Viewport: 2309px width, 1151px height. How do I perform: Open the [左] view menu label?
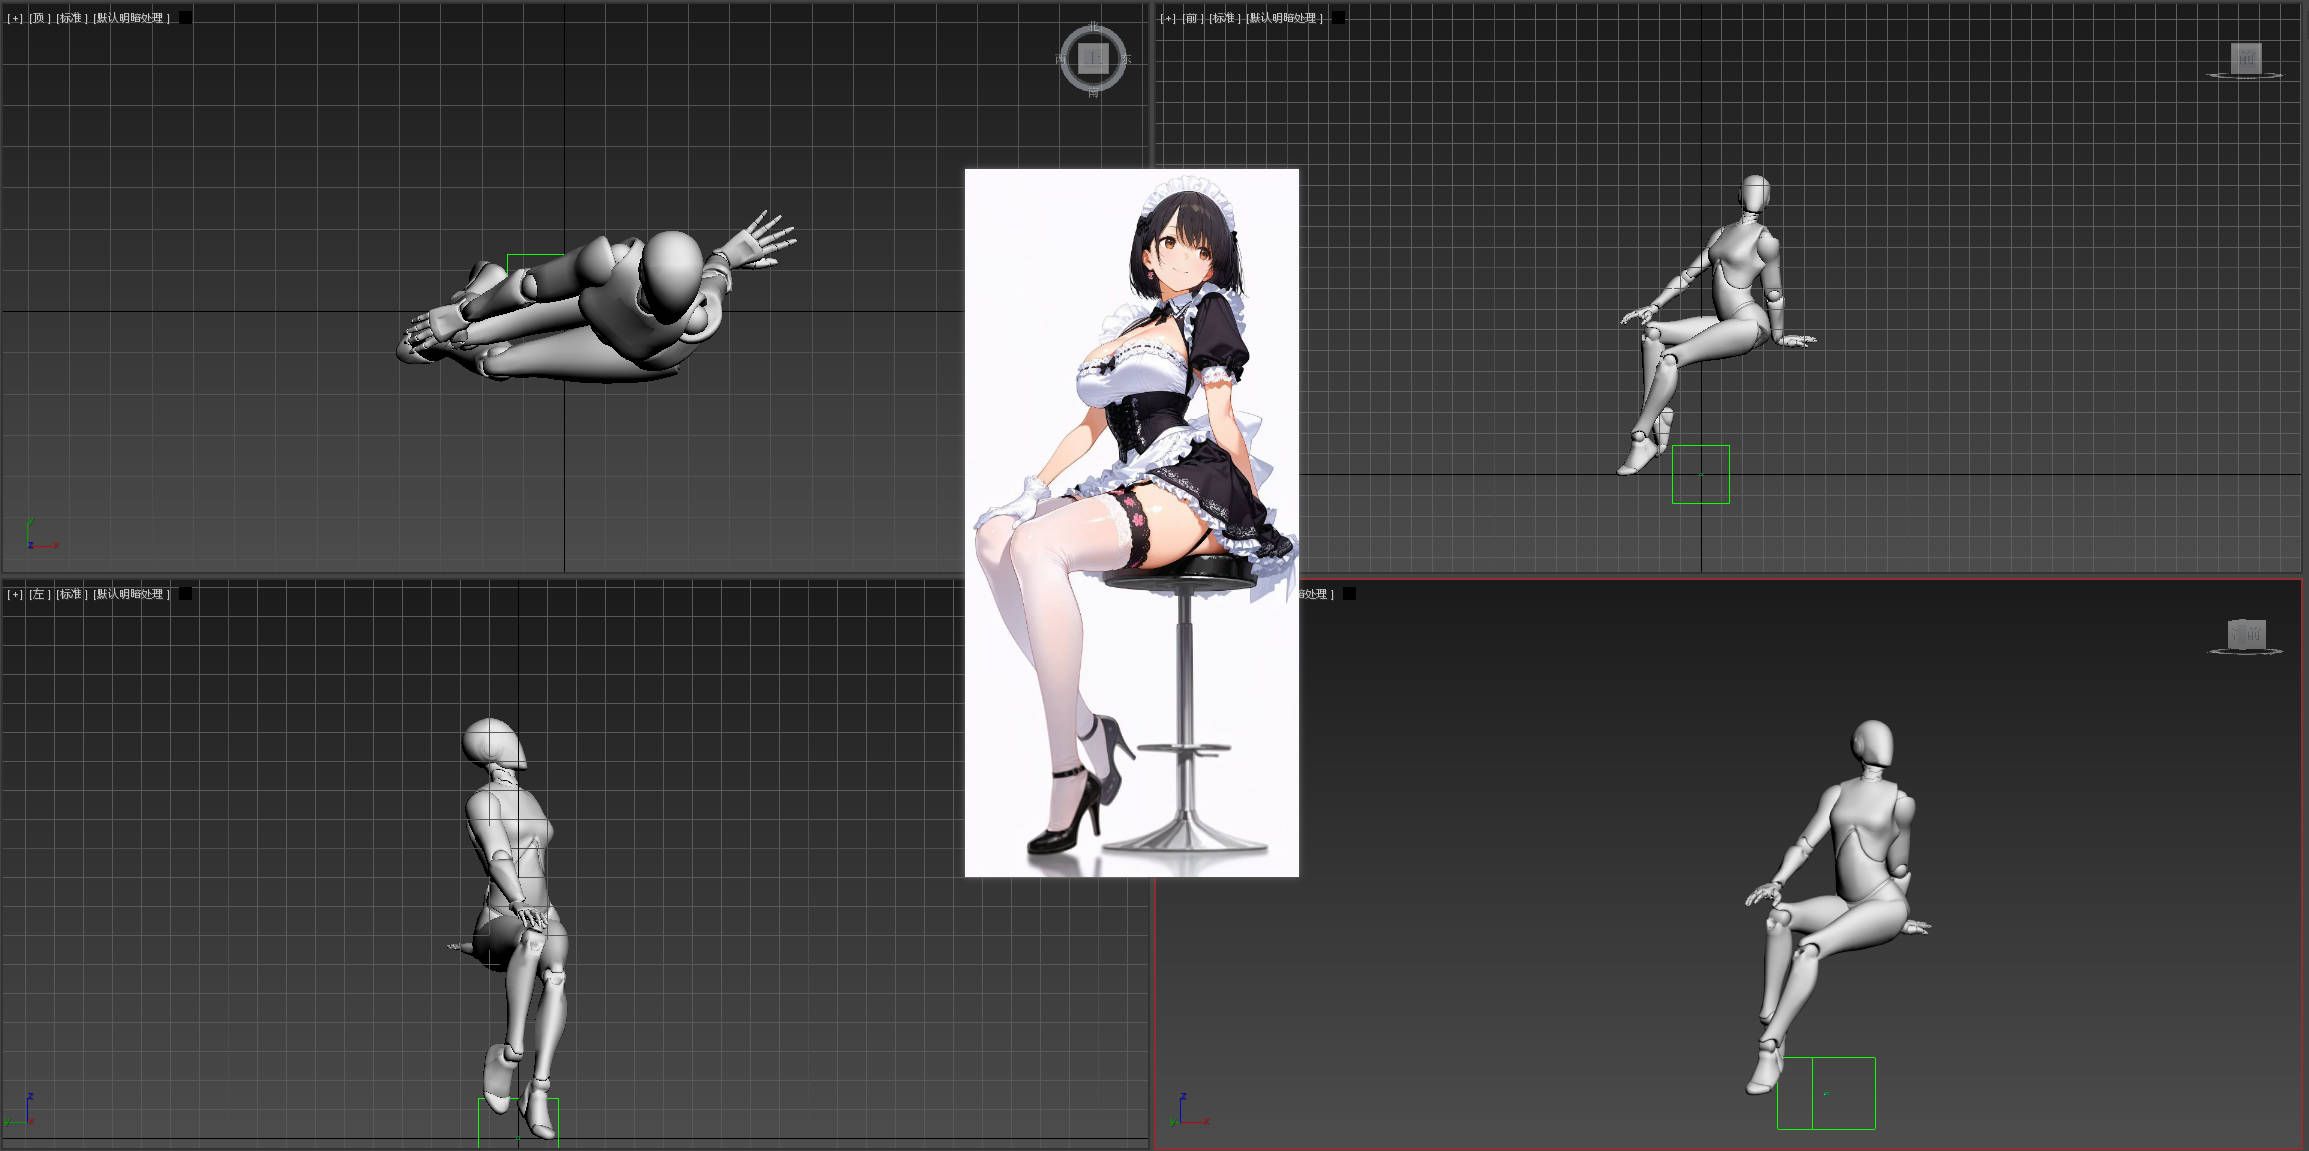pyautogui.click(x=40, y=594)
